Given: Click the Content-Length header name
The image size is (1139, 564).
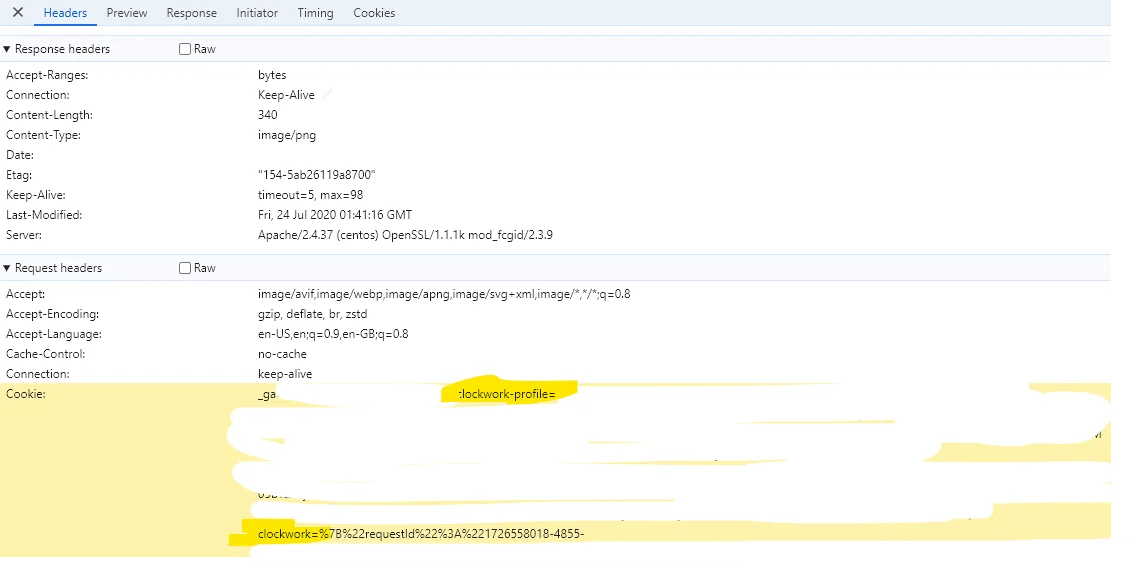Looking at the screenshot, I should (x=49, y=115).
